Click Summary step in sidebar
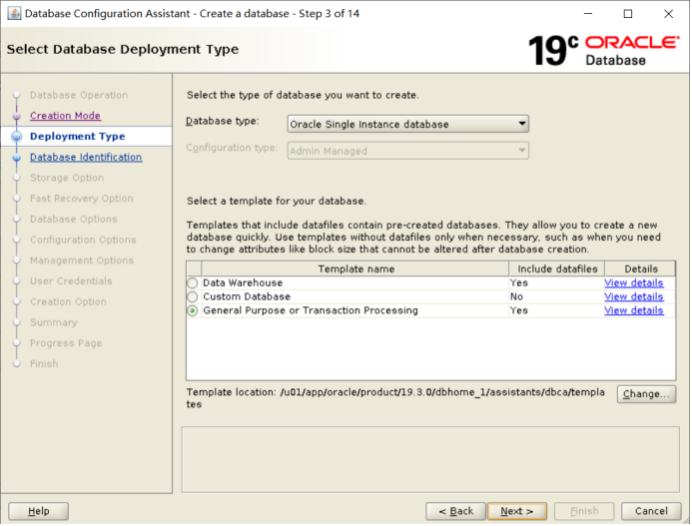Viewport: 692px width, 526px height. point(54,323)
